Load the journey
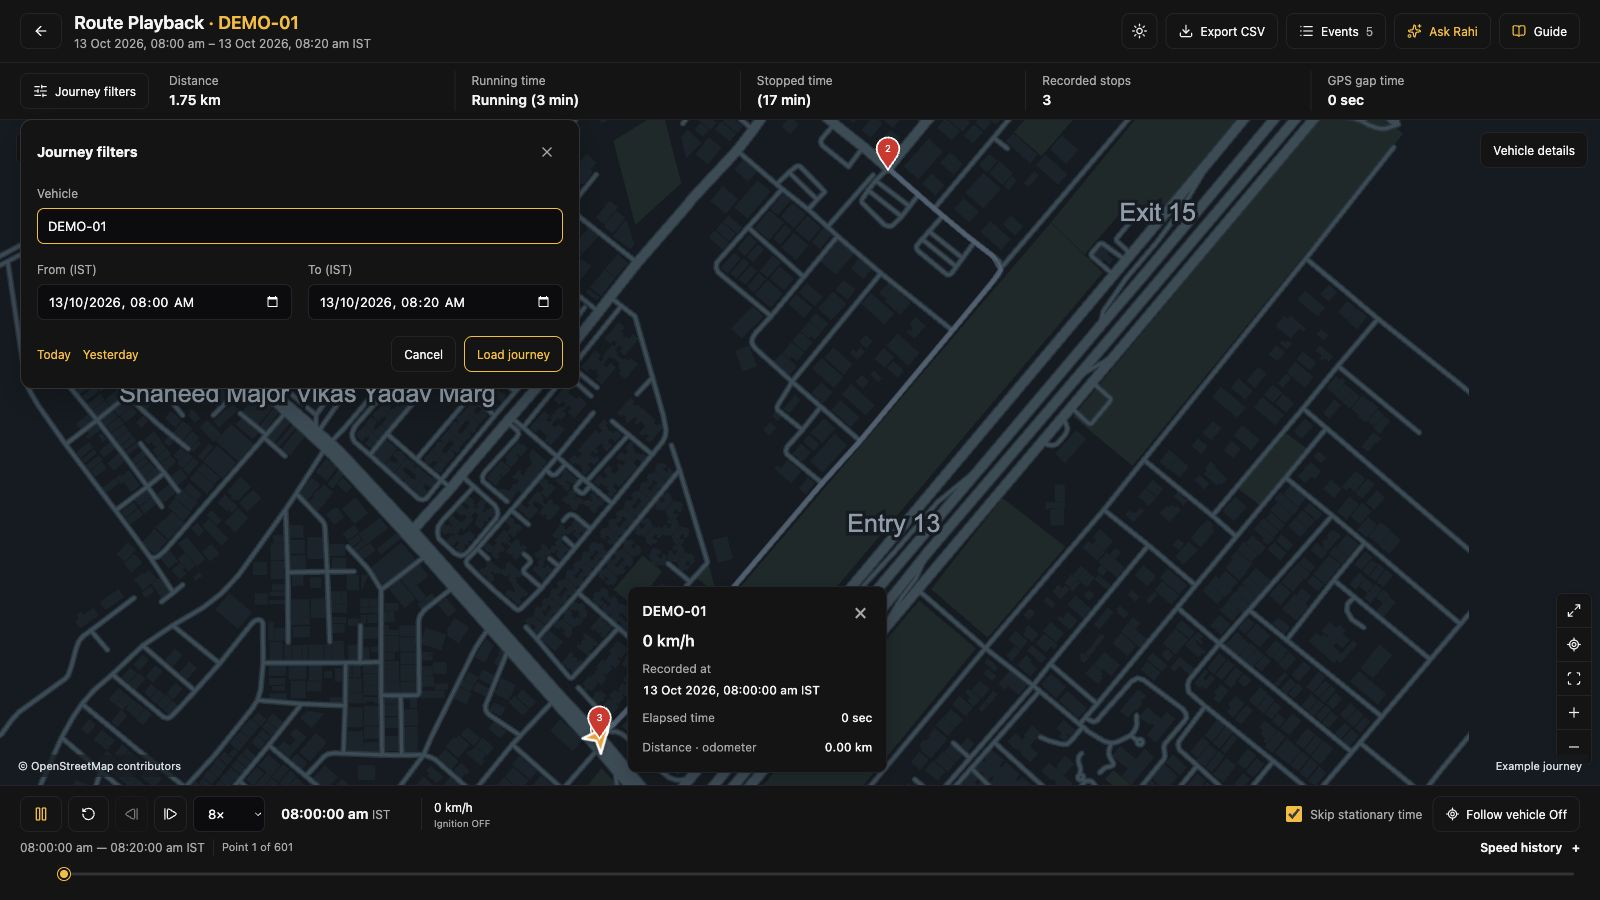 (x=513, y=354)
